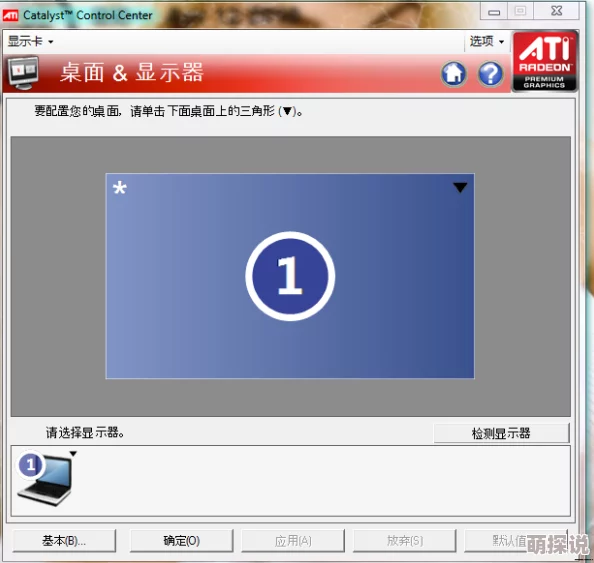Open the 显示卡 menu
The image size is (594, 563).
click(30, 41)
